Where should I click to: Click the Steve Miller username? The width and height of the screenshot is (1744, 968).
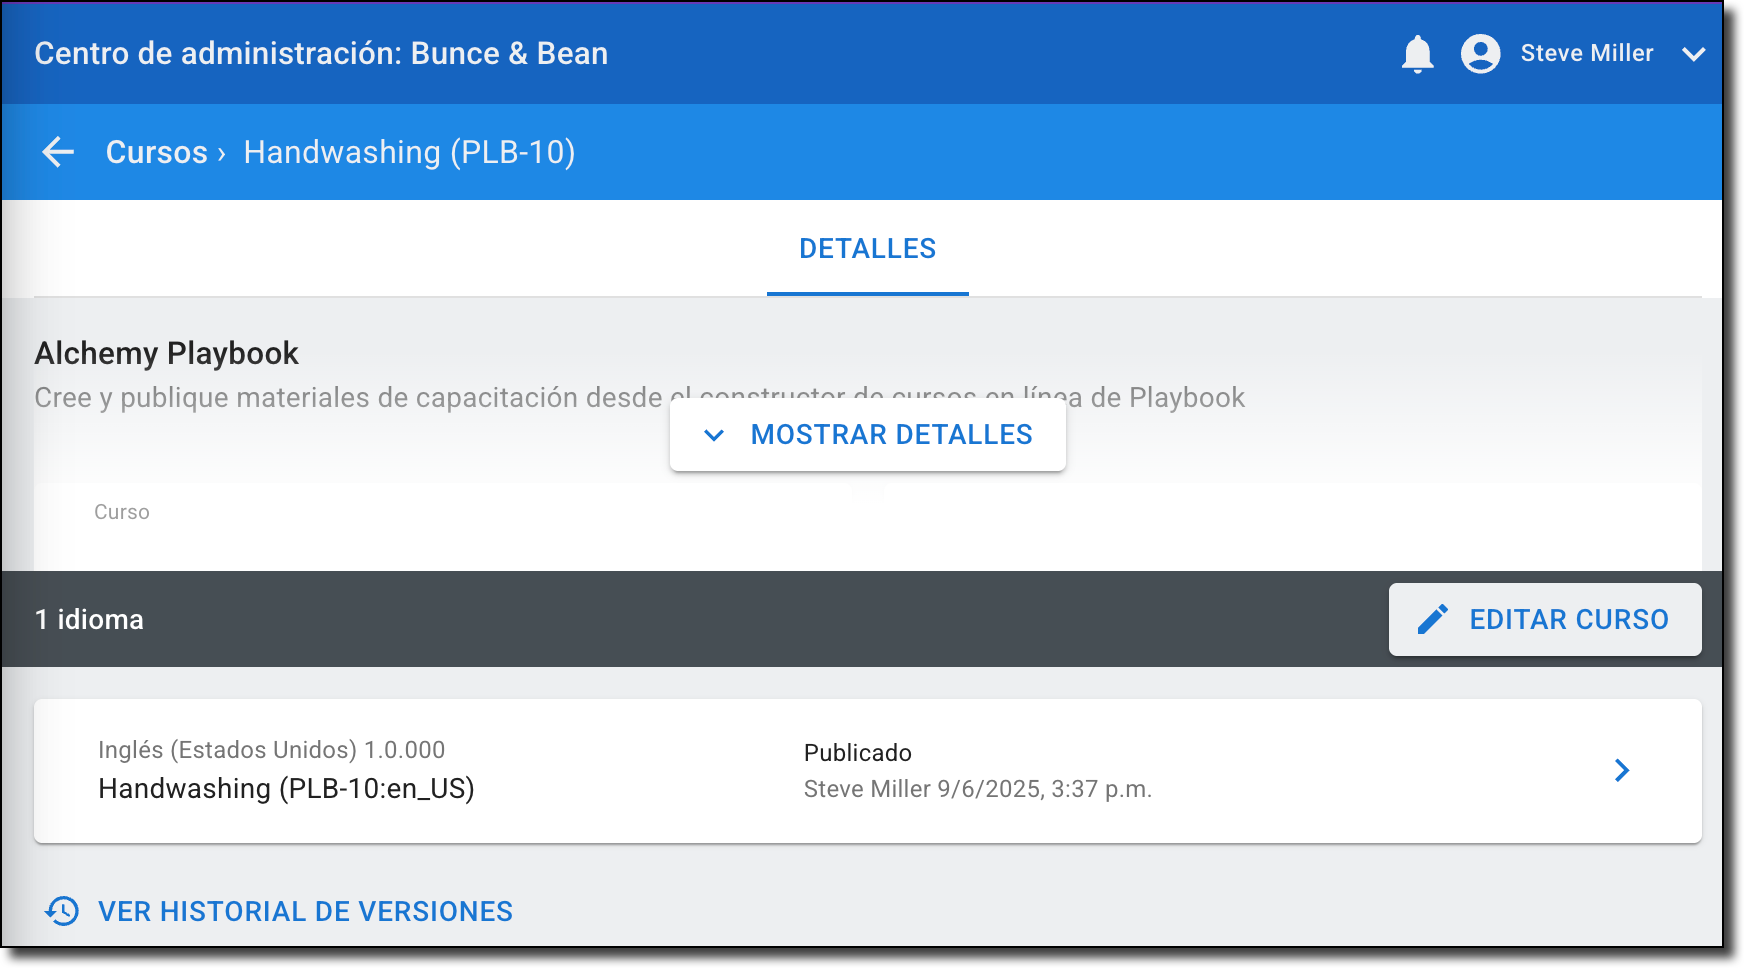[1586, 54]
